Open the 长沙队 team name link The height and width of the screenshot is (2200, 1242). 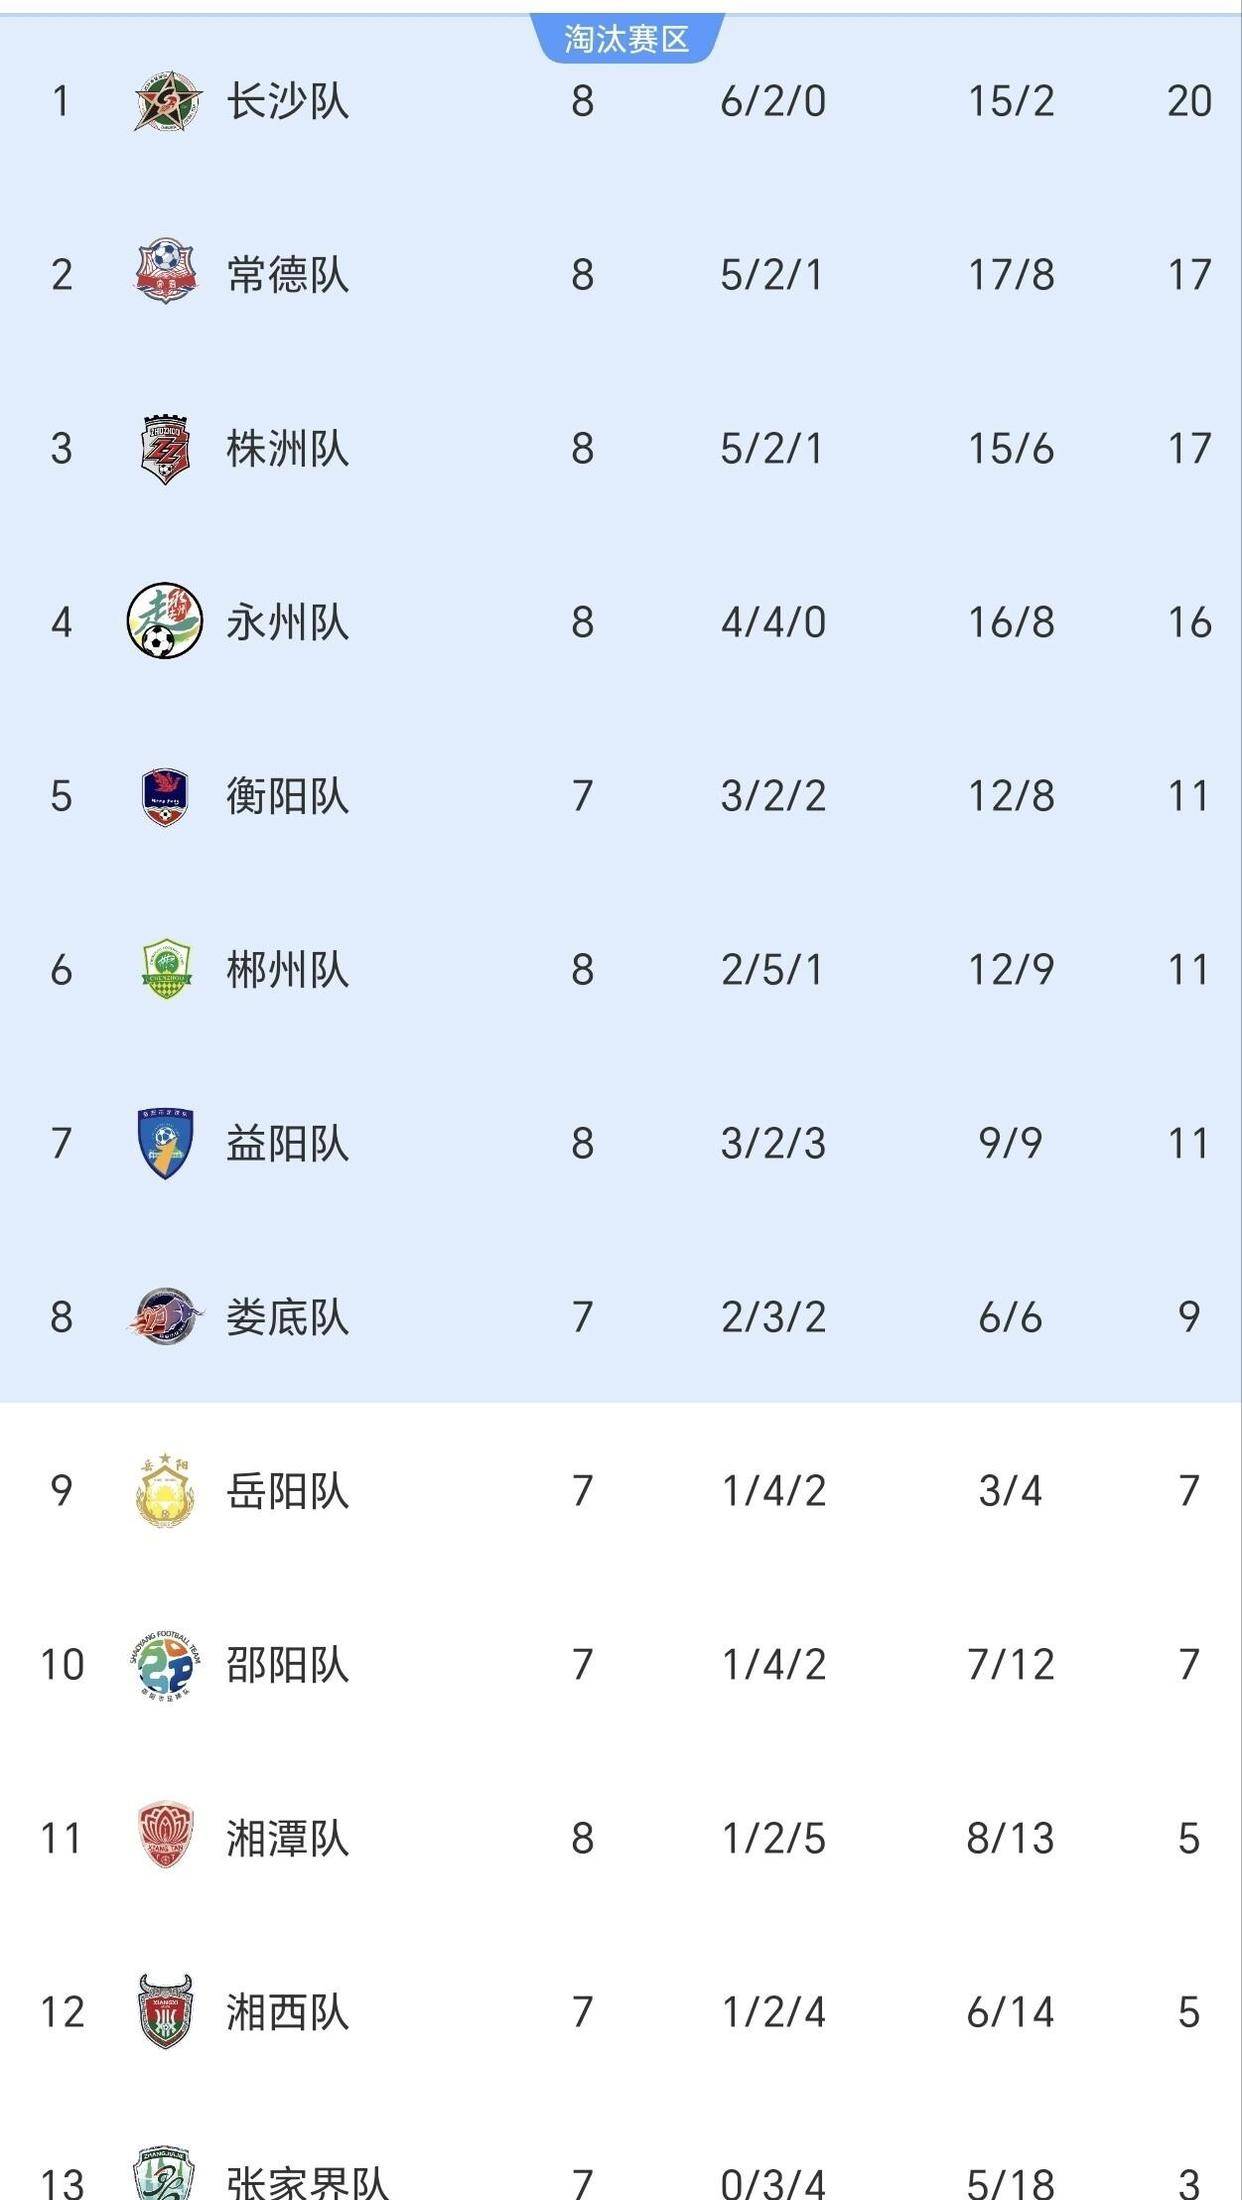point(288,101)
